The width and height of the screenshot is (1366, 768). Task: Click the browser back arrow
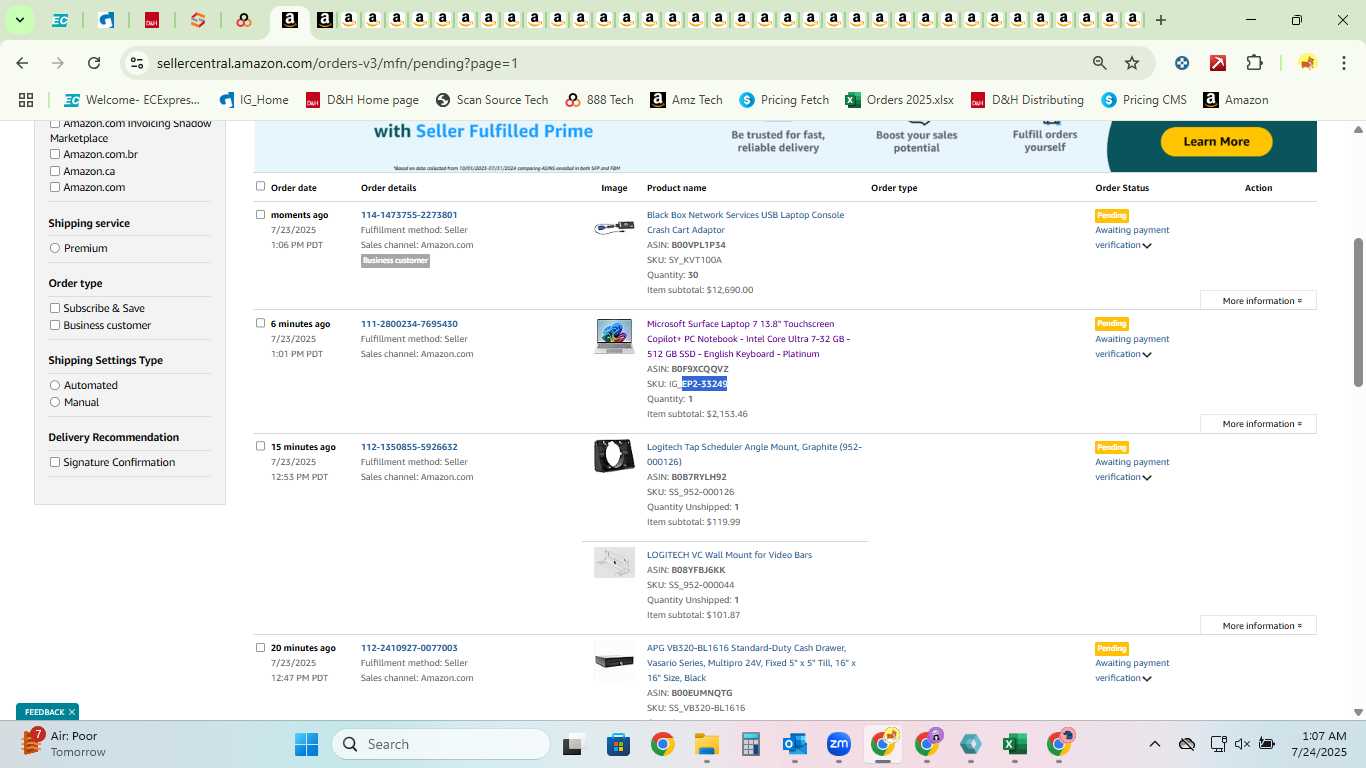tap(22, 63)
